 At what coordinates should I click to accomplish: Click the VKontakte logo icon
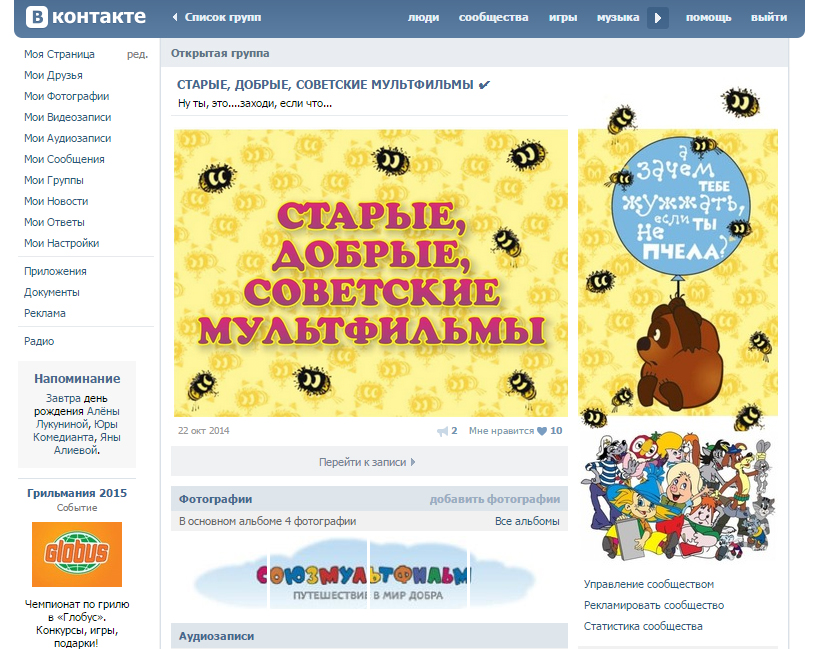click(x=37, y=17)
